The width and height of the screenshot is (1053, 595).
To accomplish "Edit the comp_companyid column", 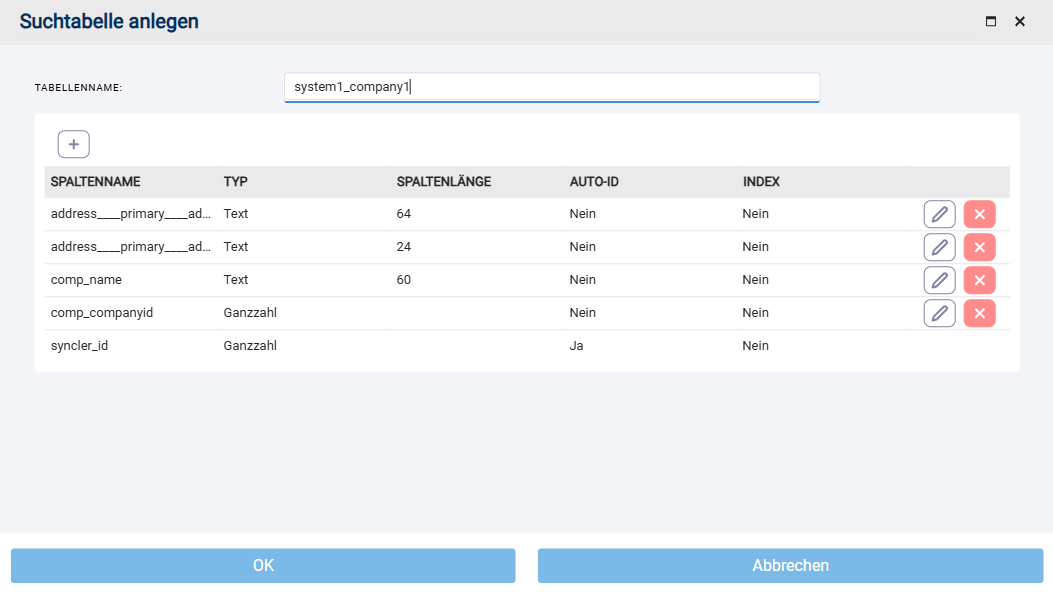I will point(939,313).
